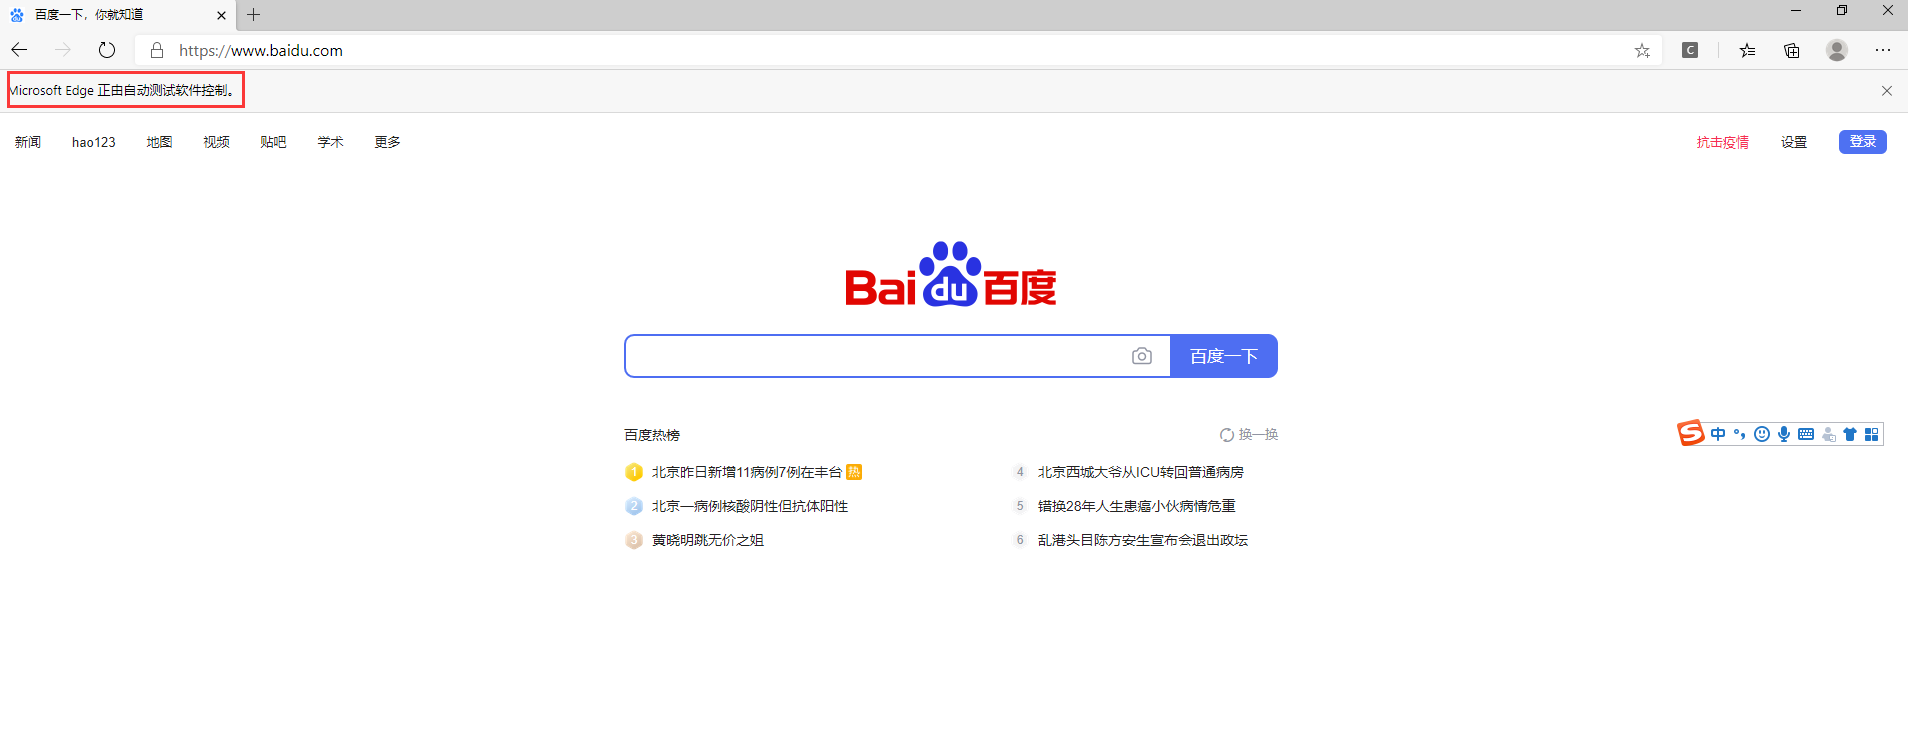Image resolution: width=1908 pixels, height=750 pixels.
Task: Click the 换一换 refresh hot list
Action: 1249,435
